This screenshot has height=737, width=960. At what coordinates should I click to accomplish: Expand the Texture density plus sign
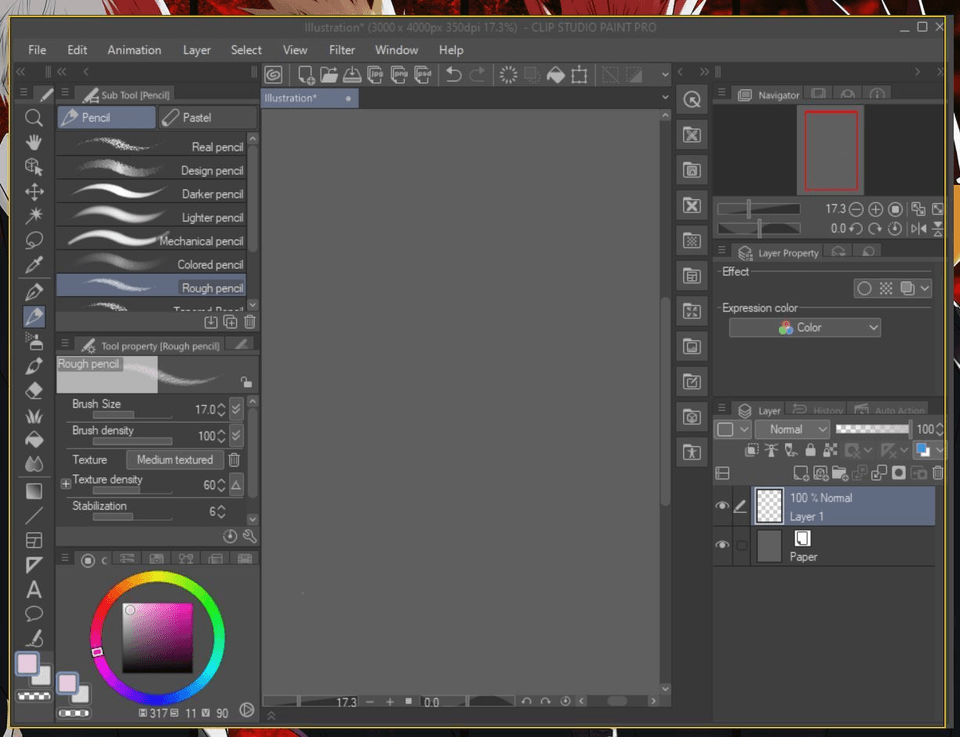point(66,484)
